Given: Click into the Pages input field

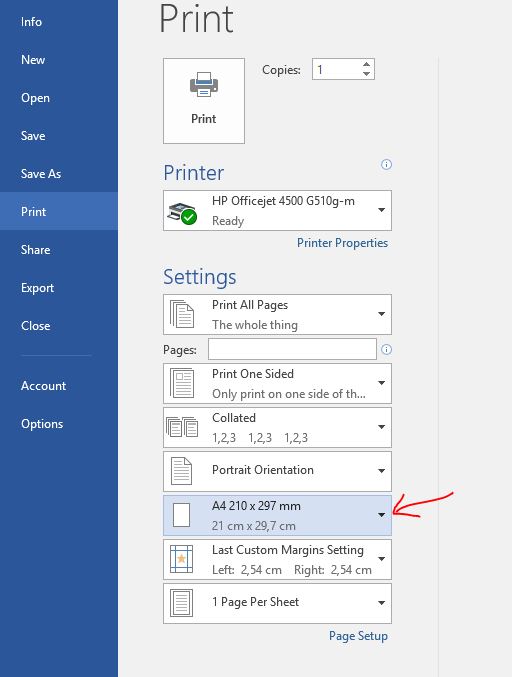Looking at the screenshot, I should (292, 349).
